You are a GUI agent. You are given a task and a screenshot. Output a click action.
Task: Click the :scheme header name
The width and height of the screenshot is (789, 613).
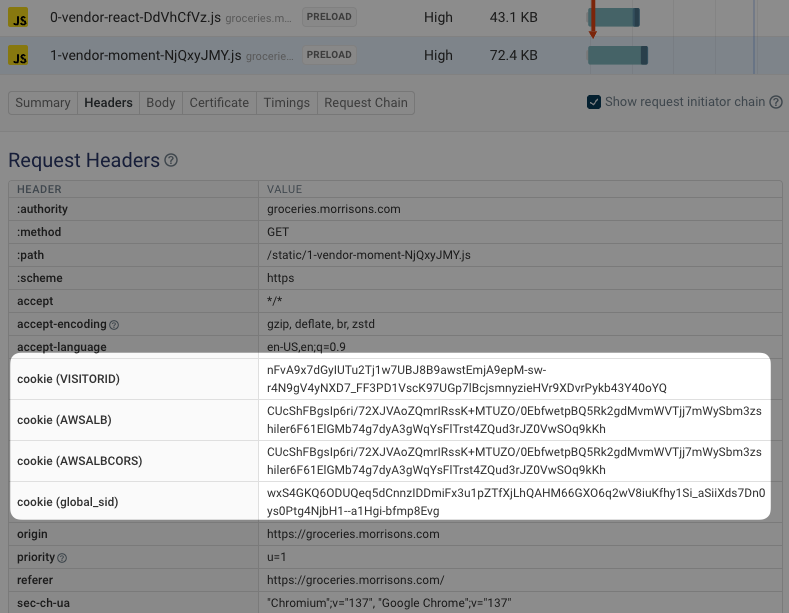click(40, 278)
